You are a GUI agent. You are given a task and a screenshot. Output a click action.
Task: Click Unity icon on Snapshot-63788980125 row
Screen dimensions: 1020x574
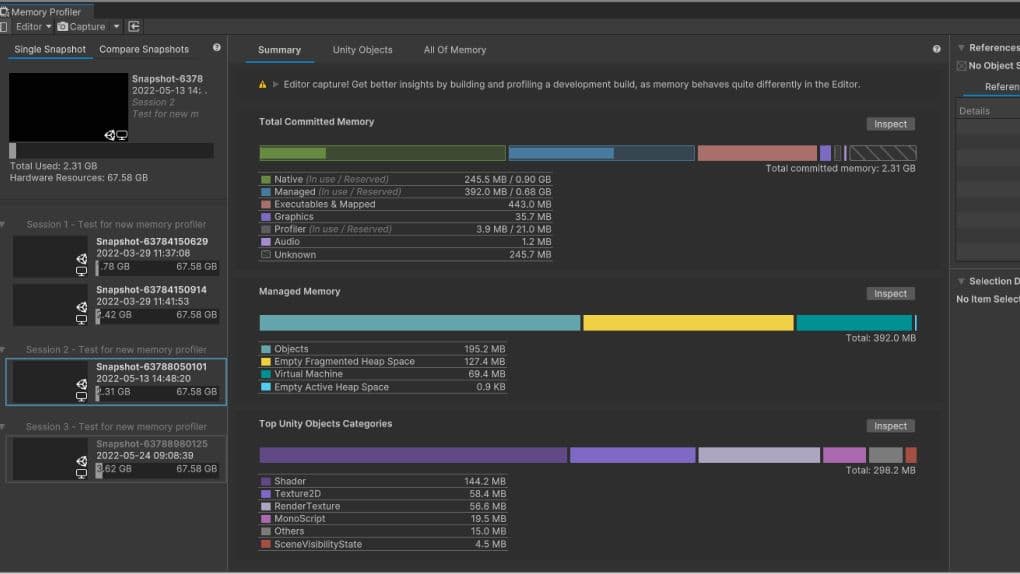pyautogui.click(x=81, y=461)
